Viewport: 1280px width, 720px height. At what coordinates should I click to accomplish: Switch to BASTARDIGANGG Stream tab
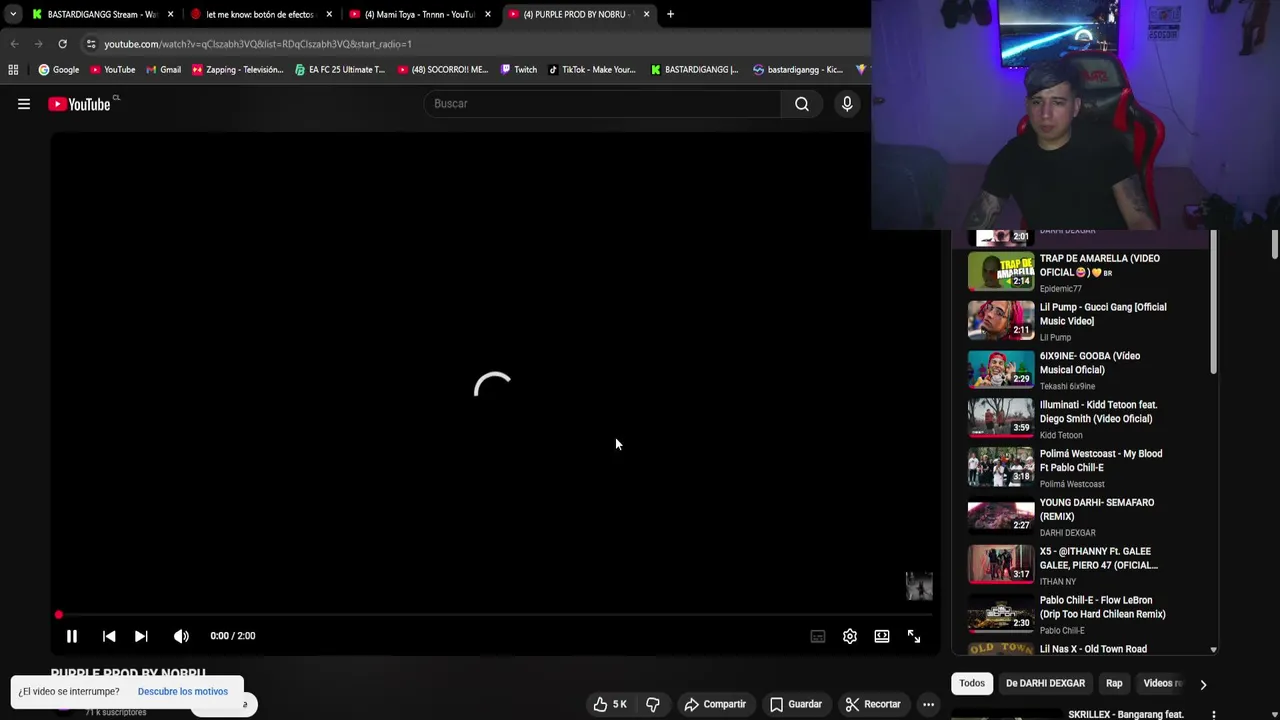click(101, 14)
